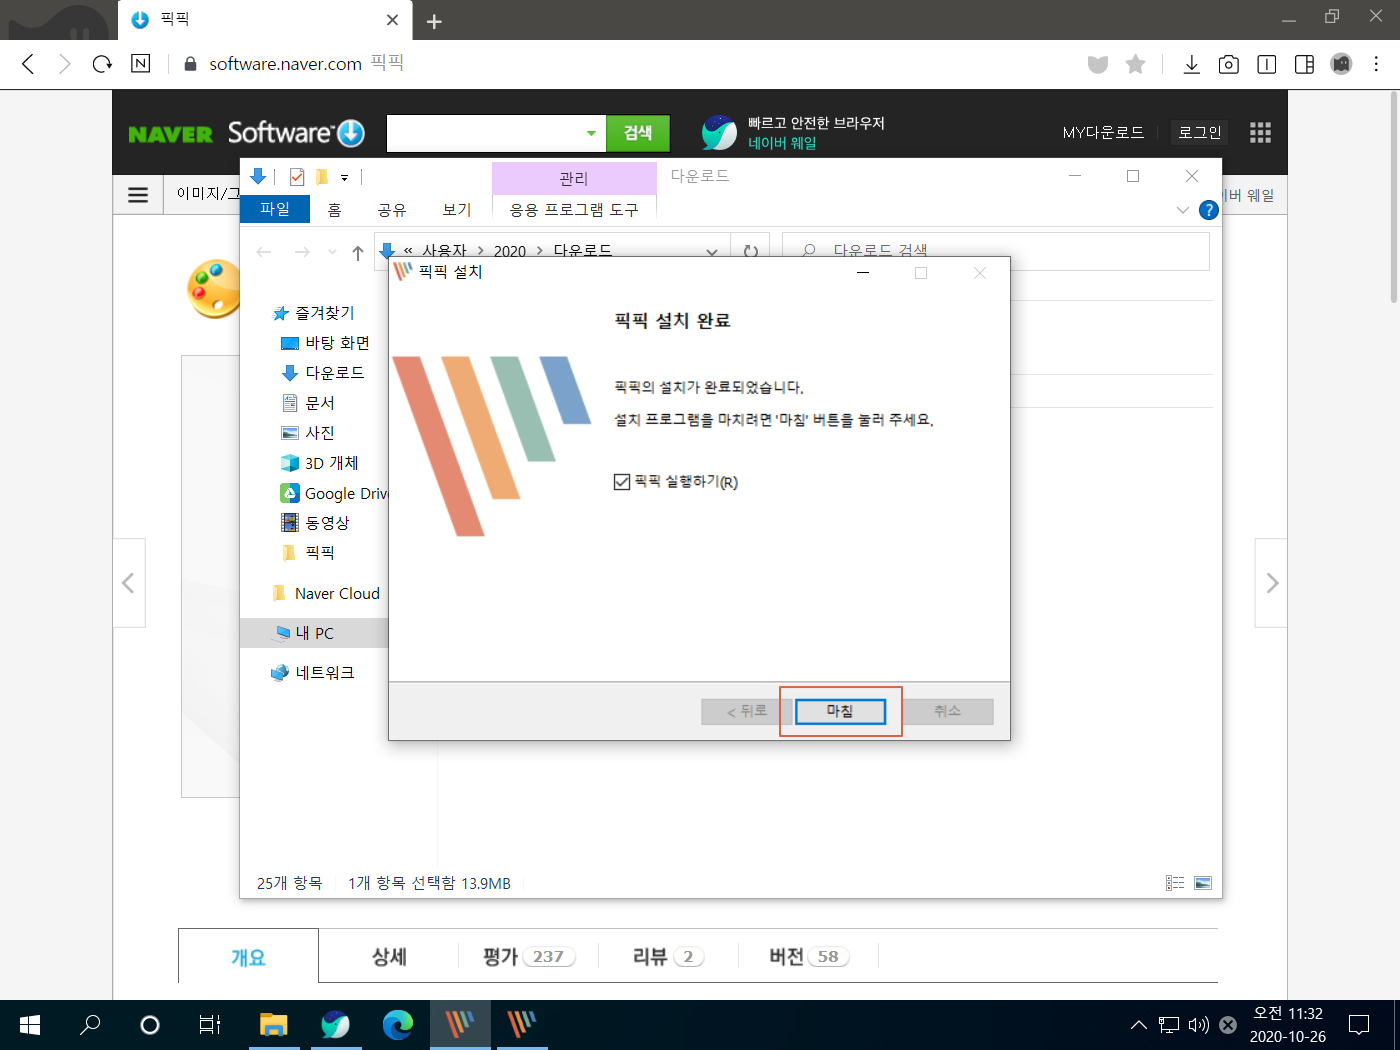Click new folder icon in Explorer title bar
The height and width of the screenshot is (1050, 1400).
point(322,177)
